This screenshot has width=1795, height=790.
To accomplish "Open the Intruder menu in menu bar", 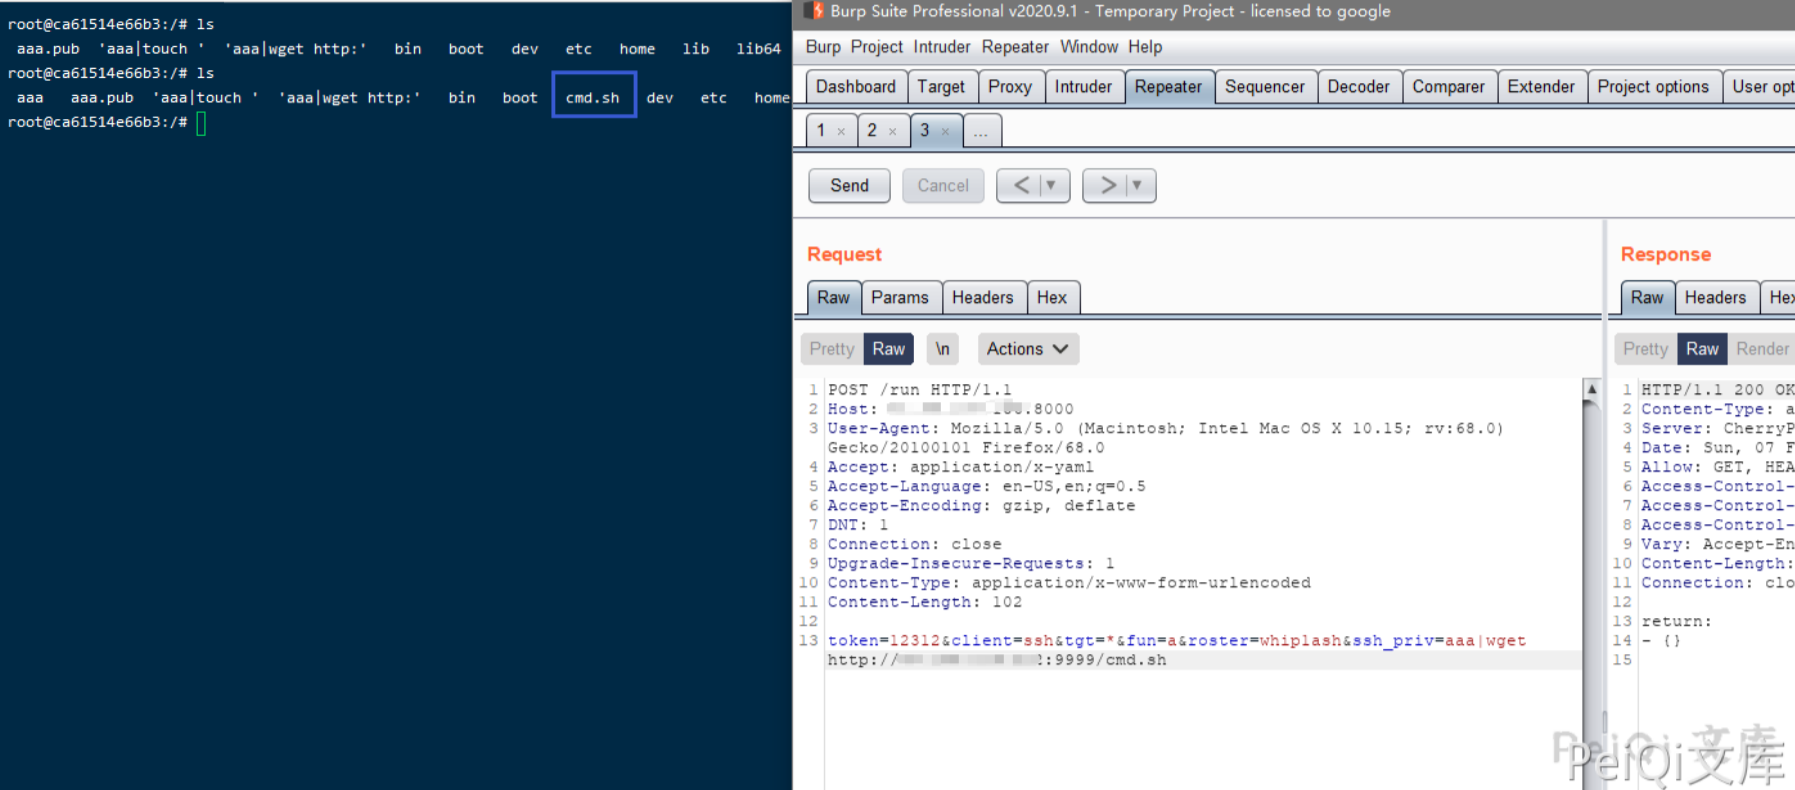I will pos(941,47).
